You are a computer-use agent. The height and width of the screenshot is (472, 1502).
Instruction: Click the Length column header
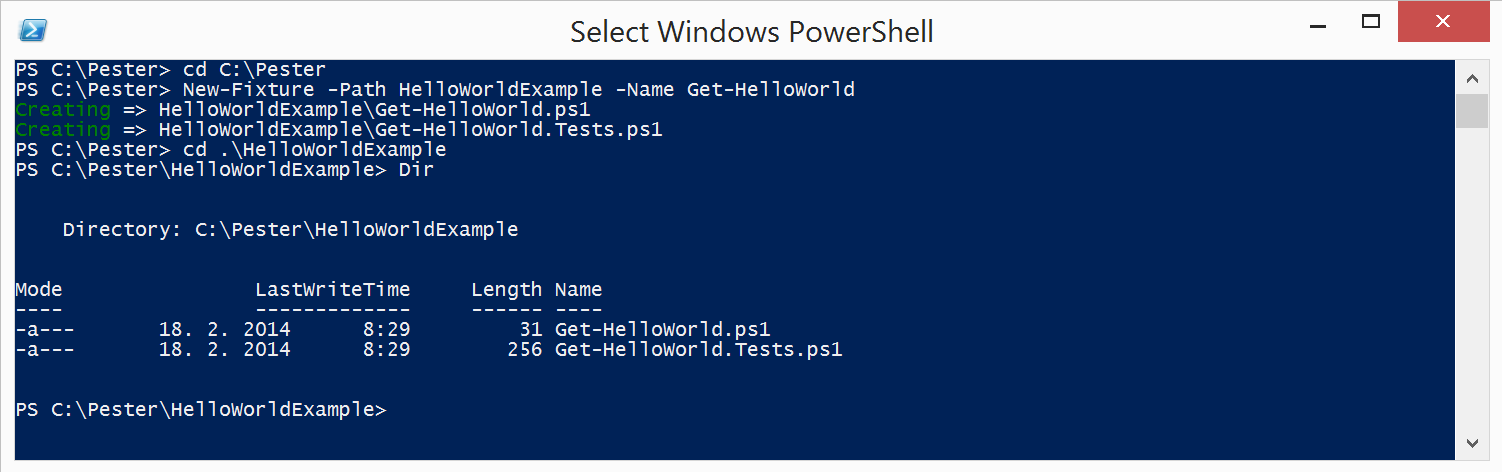[506, 290]
